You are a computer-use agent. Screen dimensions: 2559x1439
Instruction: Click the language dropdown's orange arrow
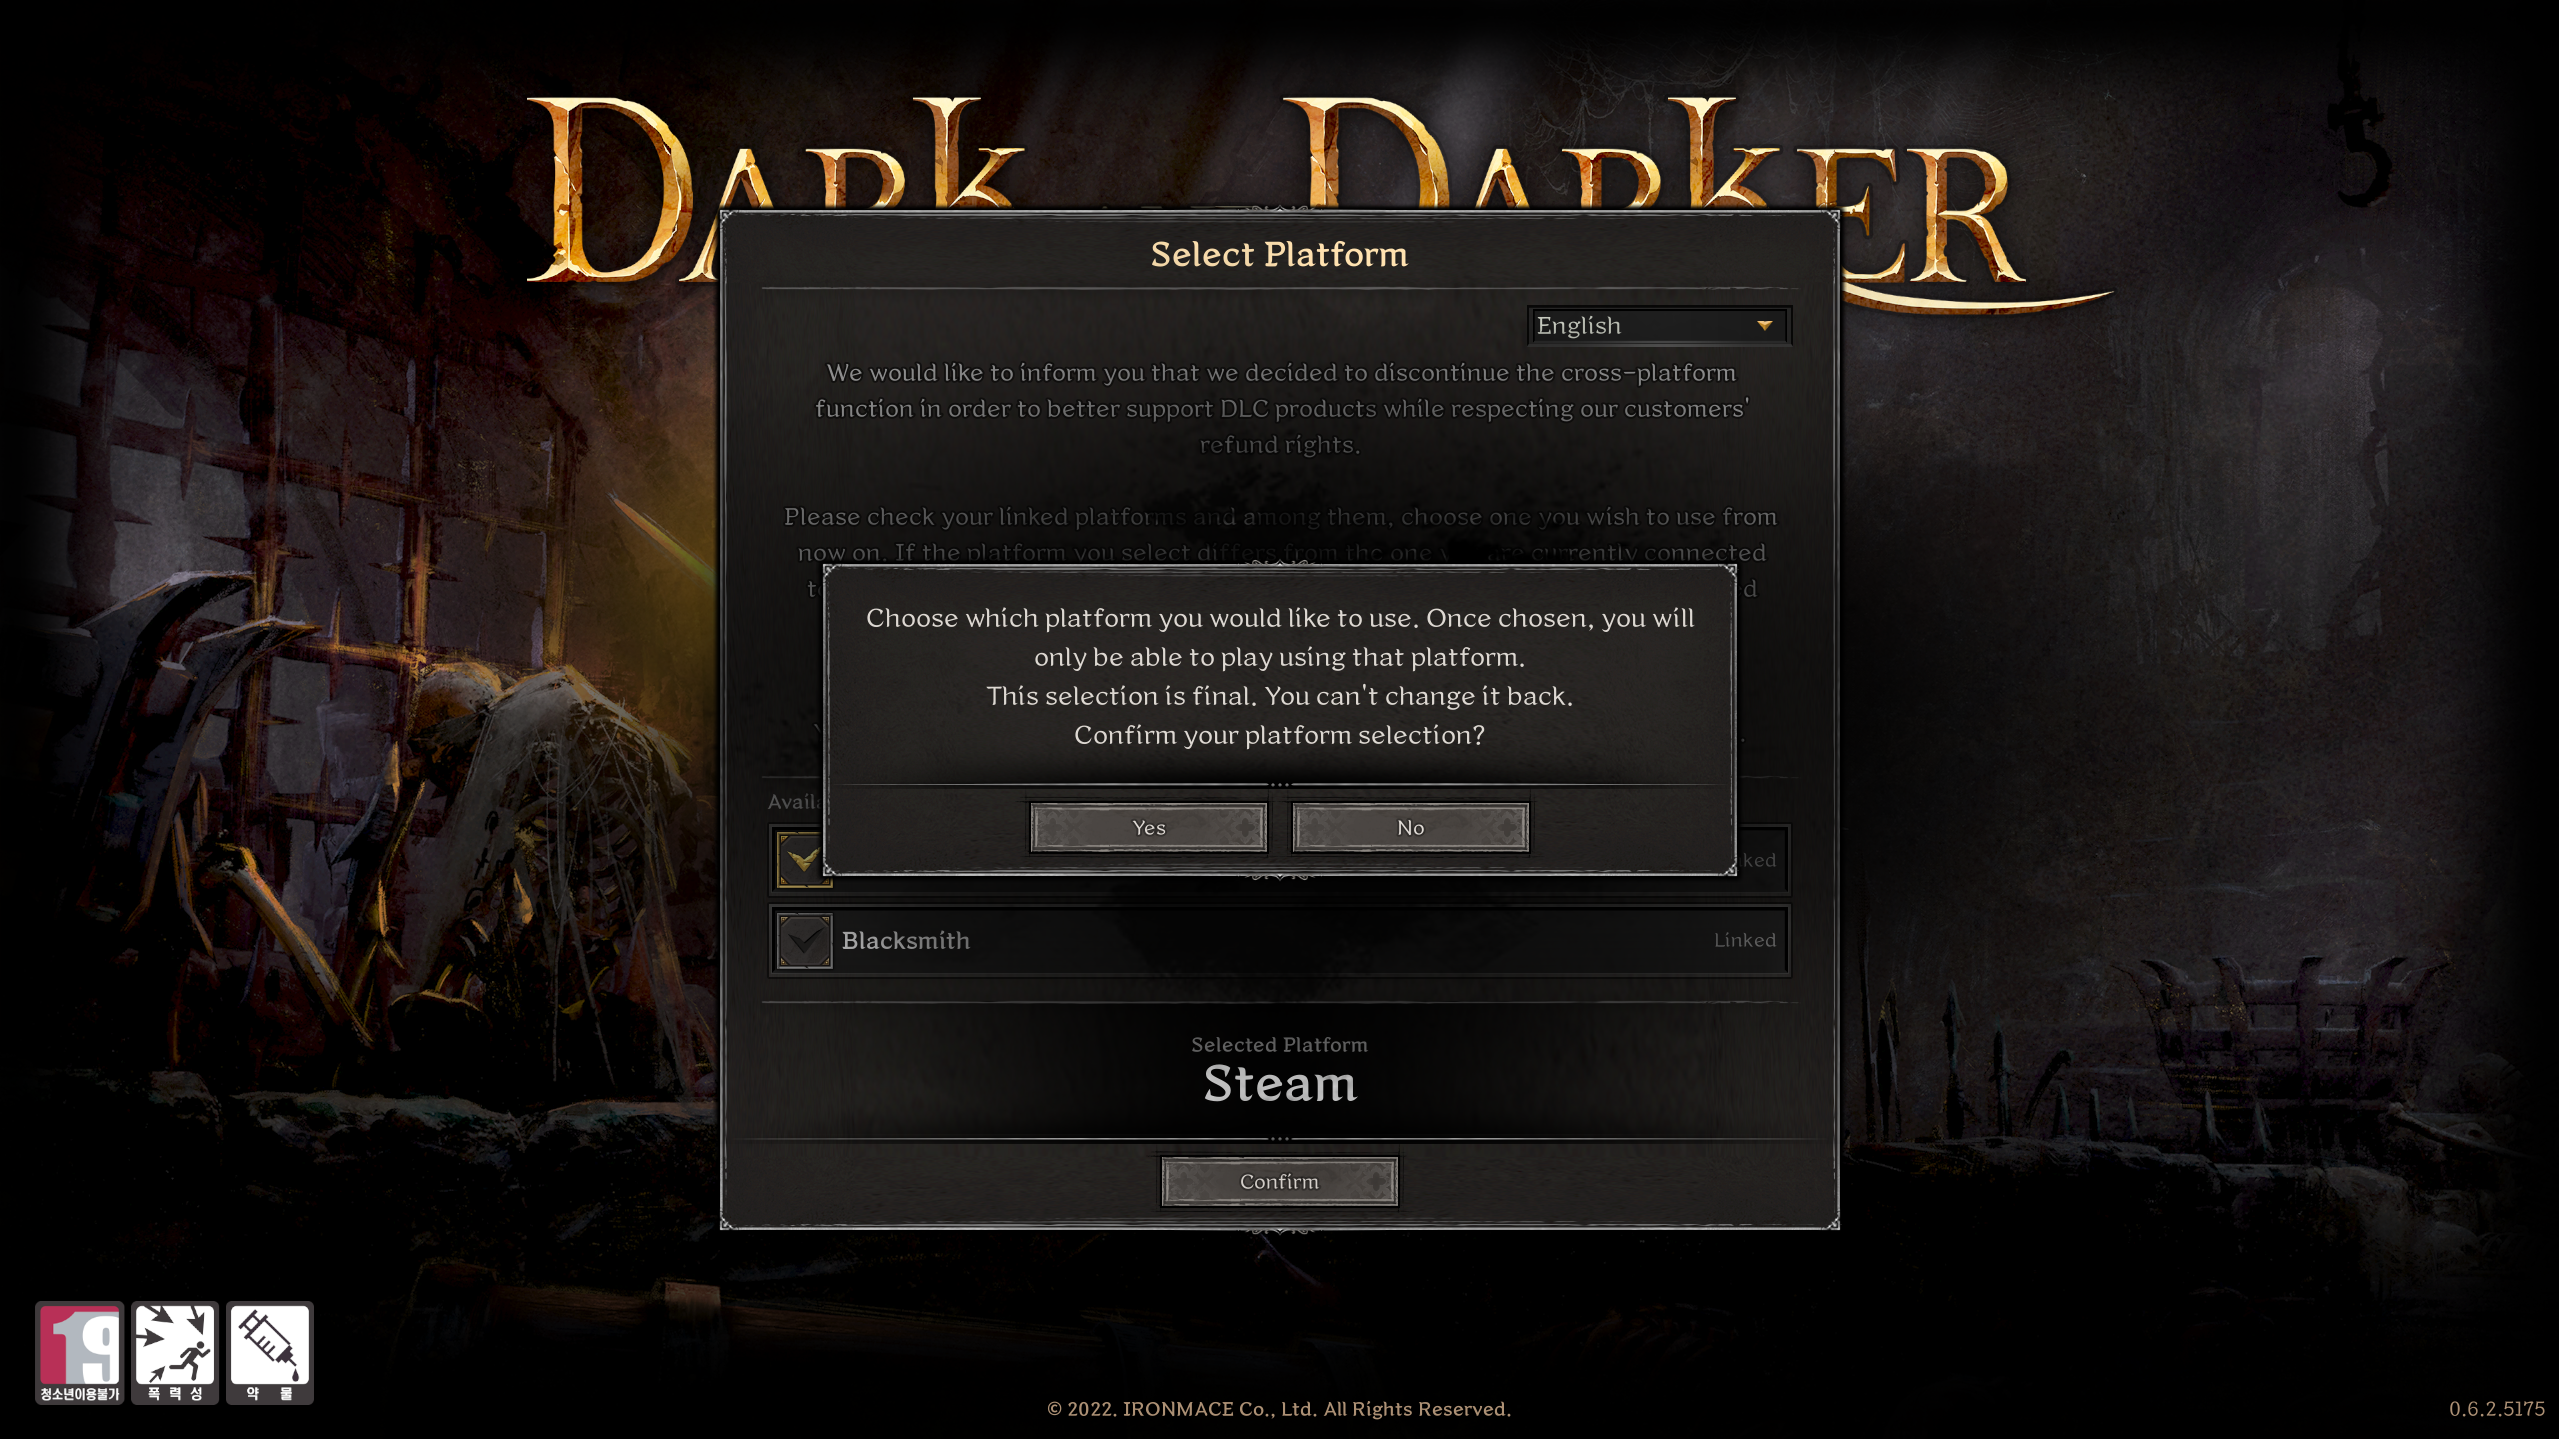1765,325
